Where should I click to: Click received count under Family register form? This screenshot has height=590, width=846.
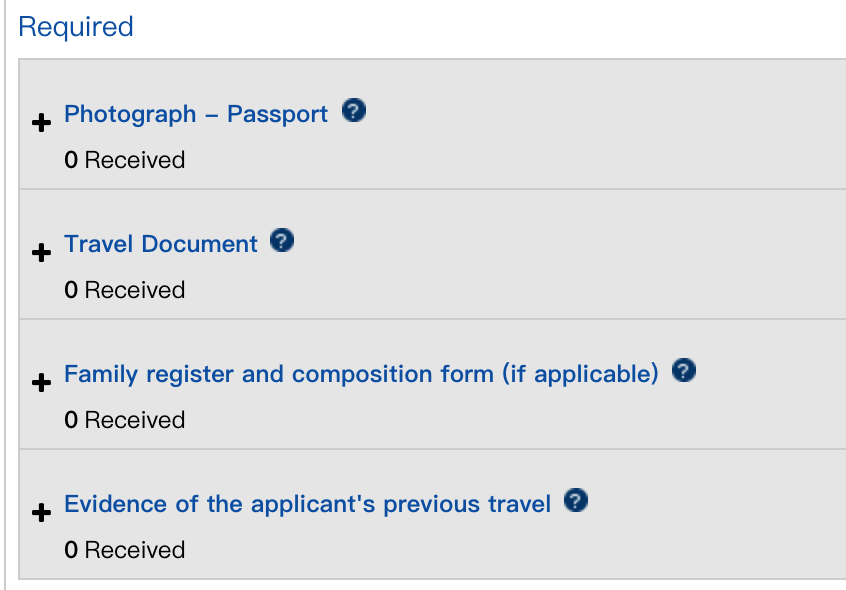point(124,420)
